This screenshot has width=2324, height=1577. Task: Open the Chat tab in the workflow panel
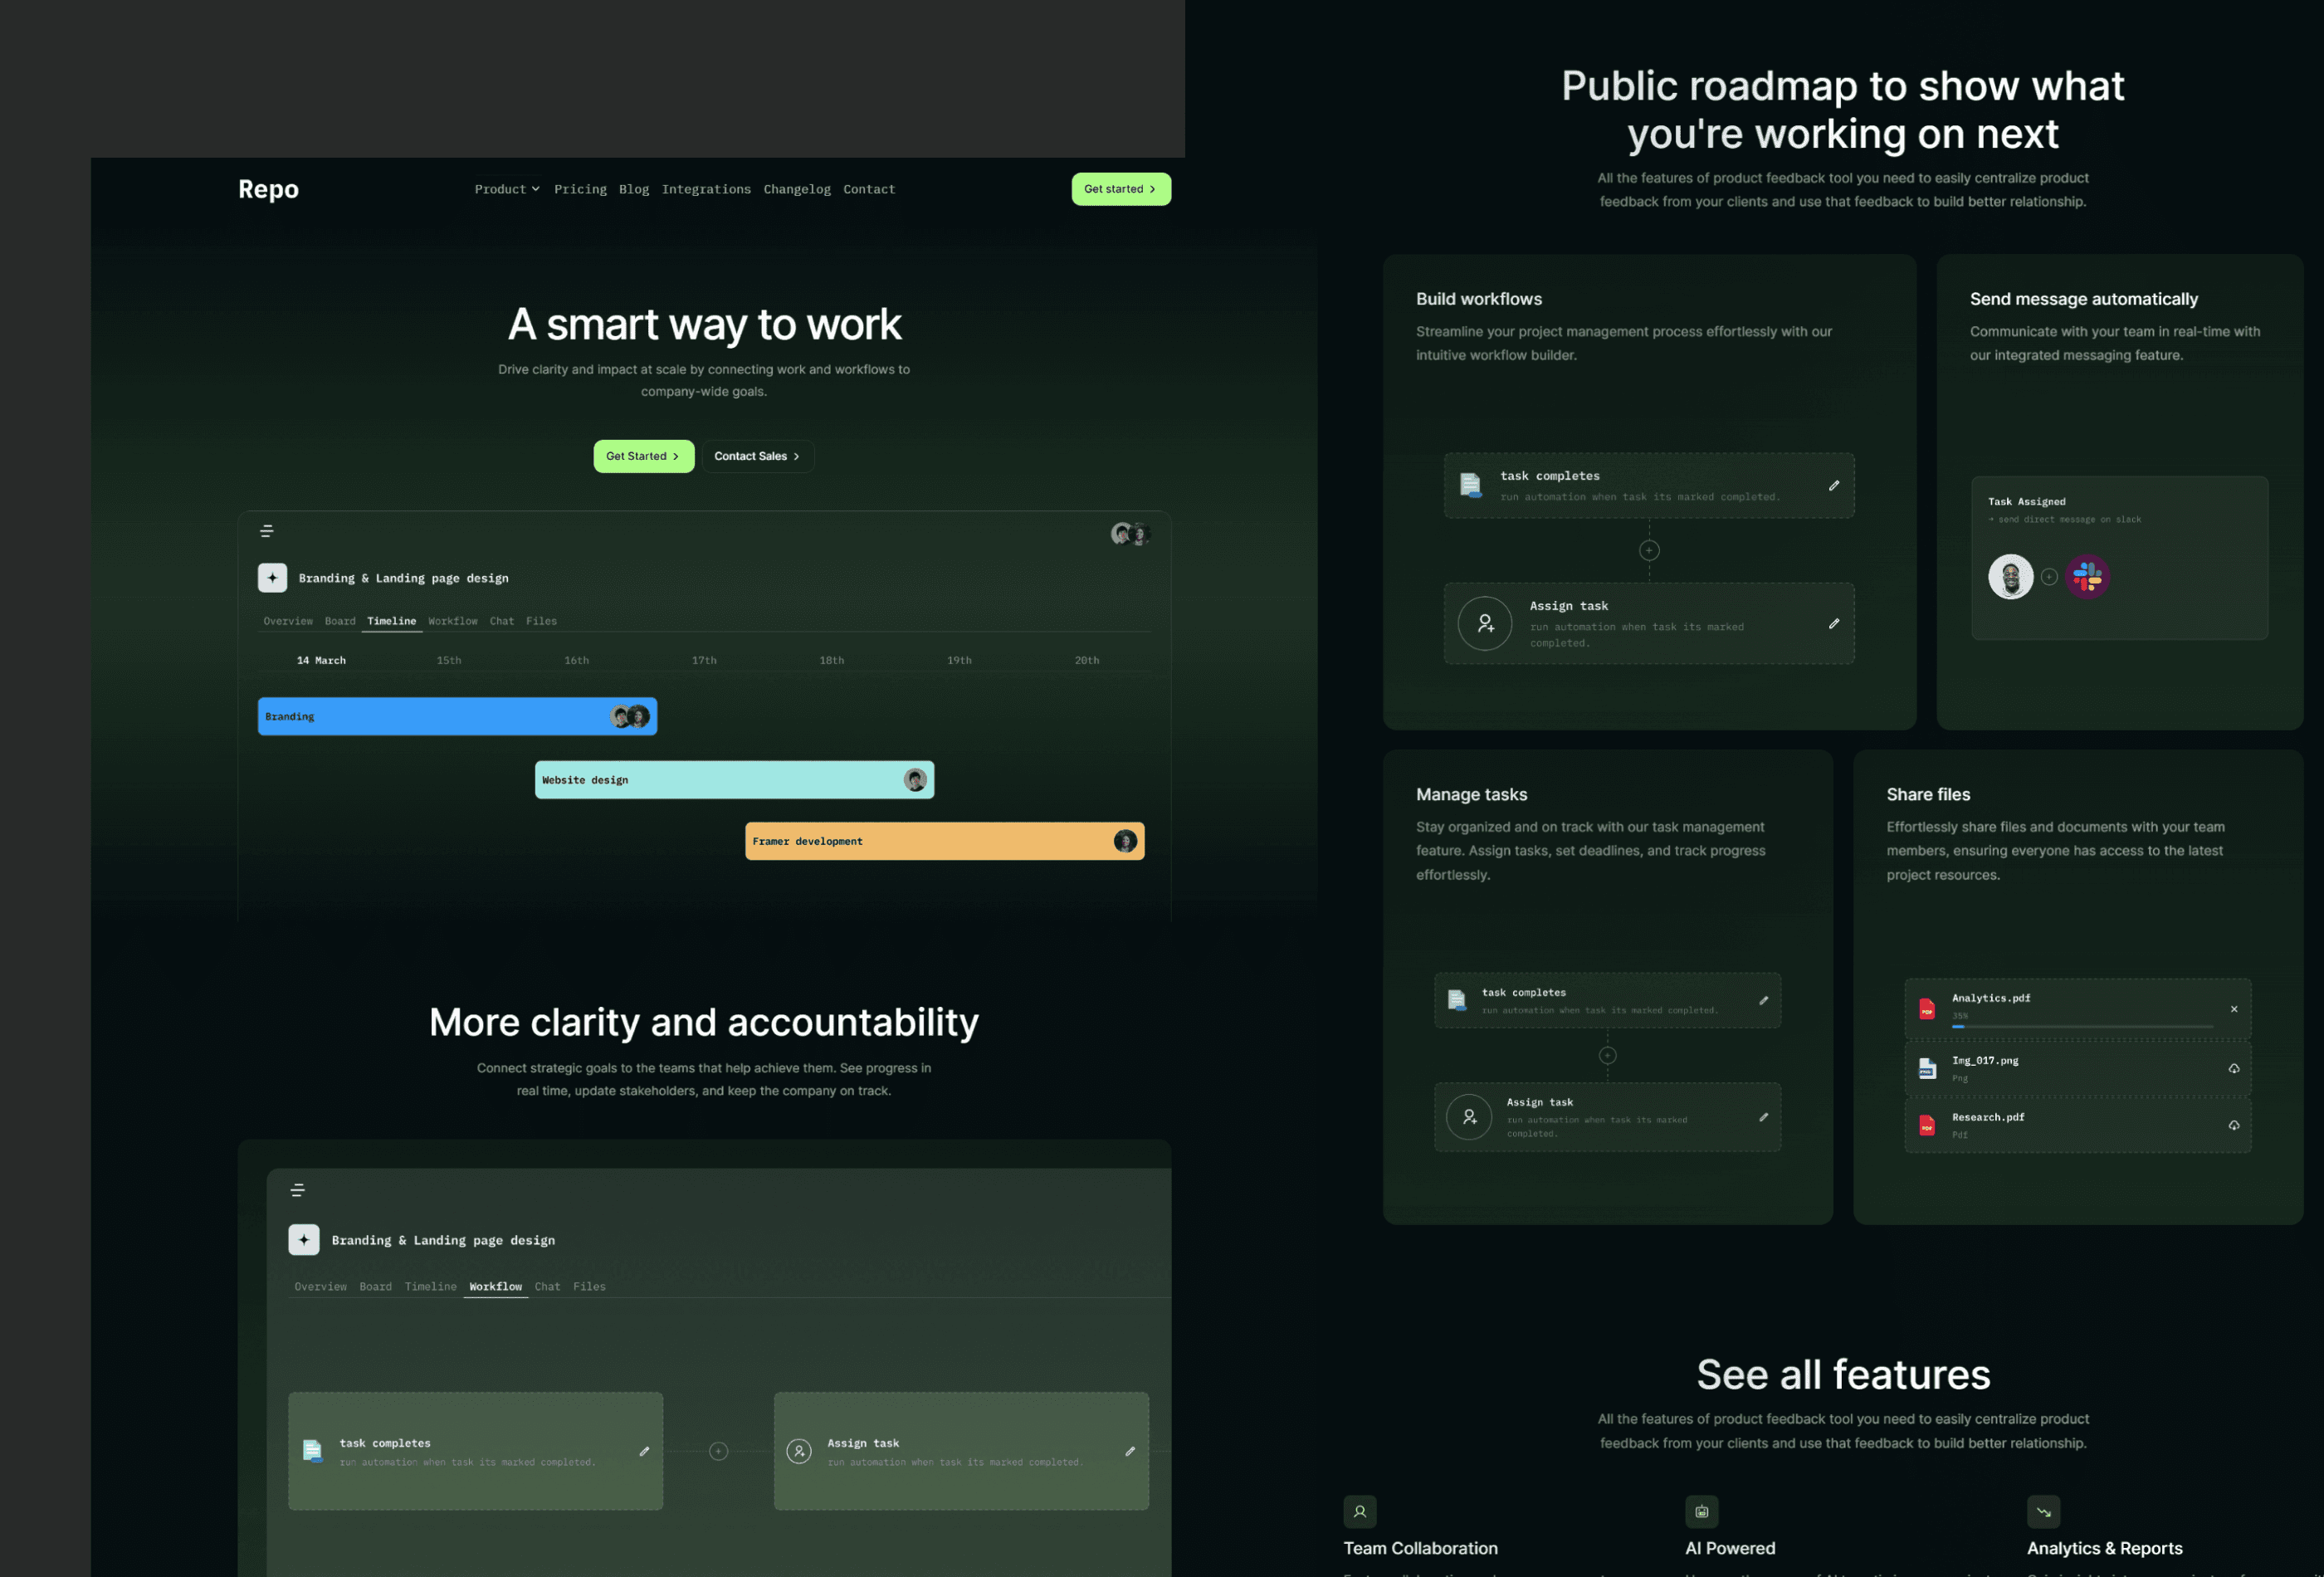point(548,1287)
